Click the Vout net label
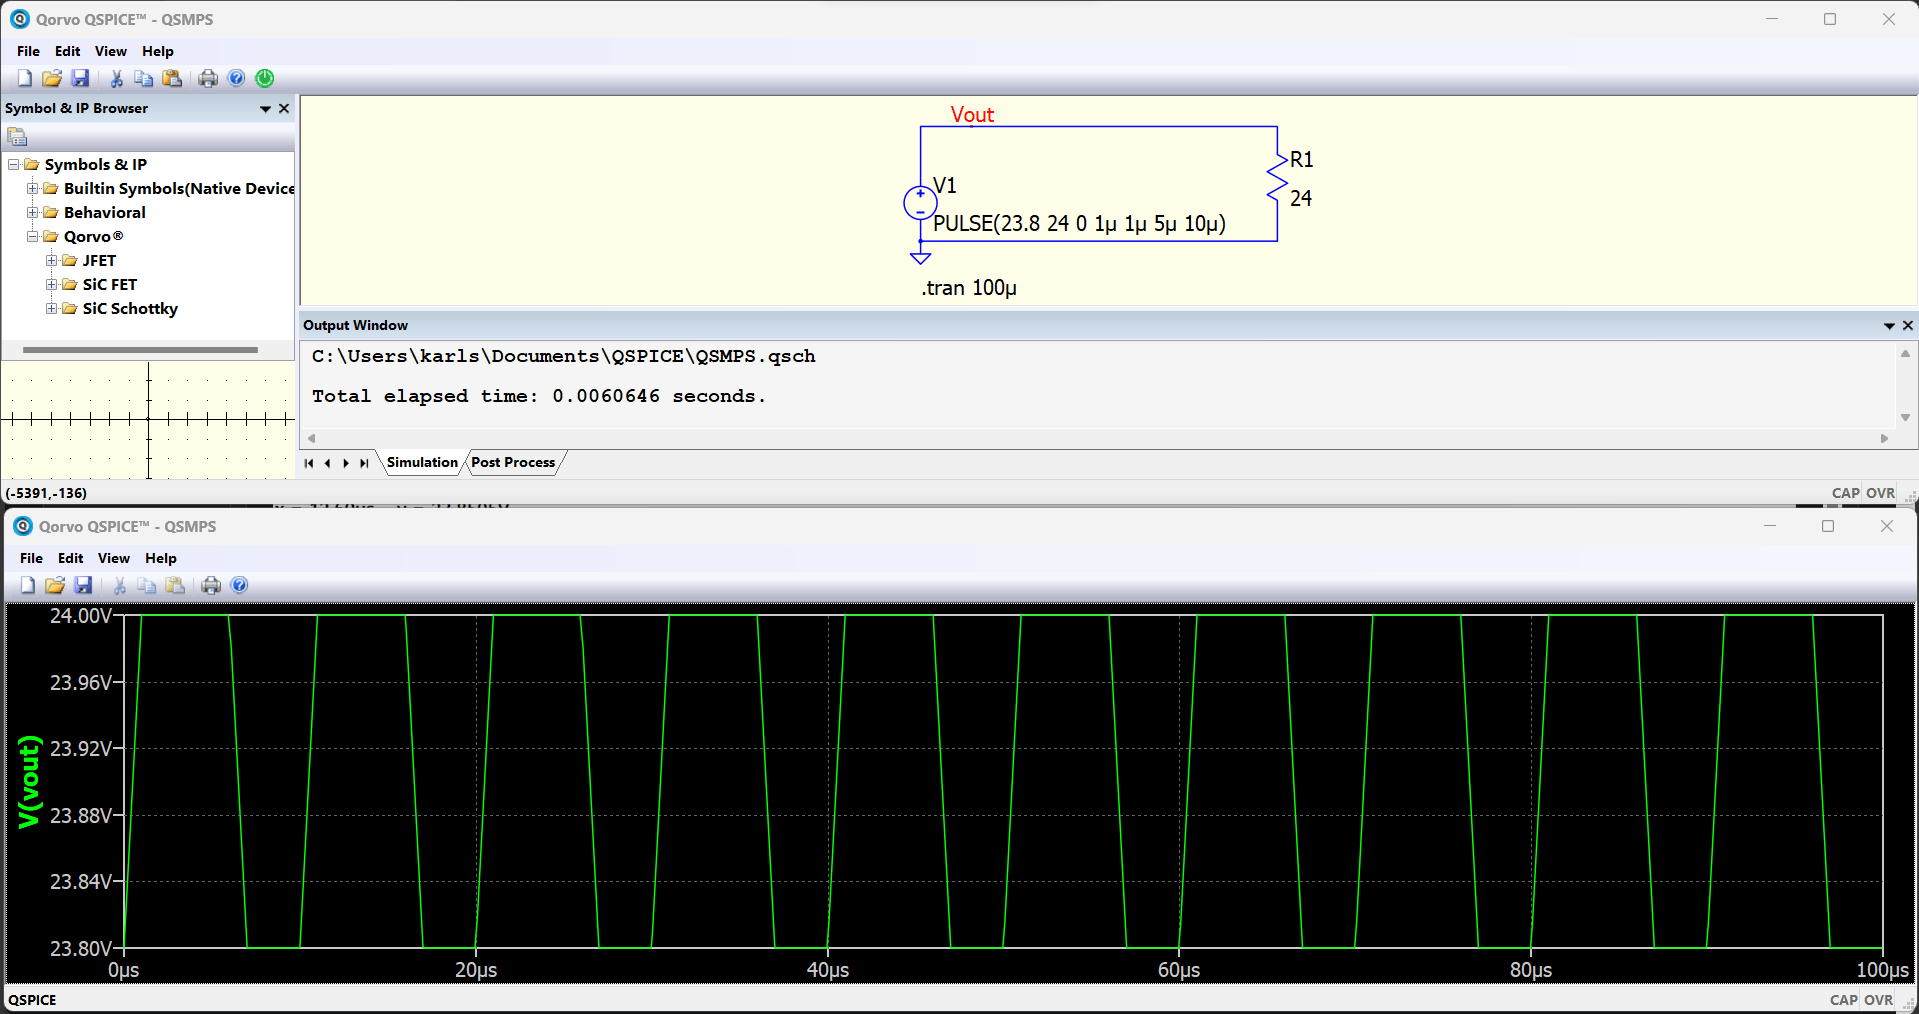This screenshot has width=1919, height=1014. point(972,114)
